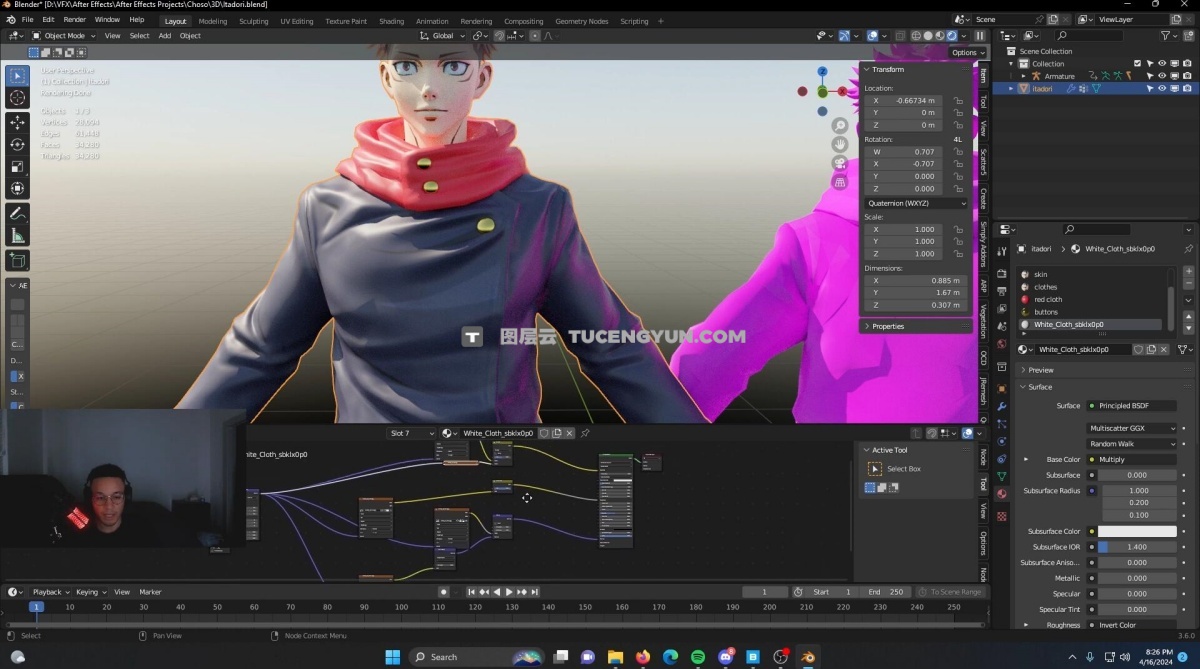This screenshot has width=1200, height=669.
Task: Switch to the Sculpting workspace tab
Action: 254,21
